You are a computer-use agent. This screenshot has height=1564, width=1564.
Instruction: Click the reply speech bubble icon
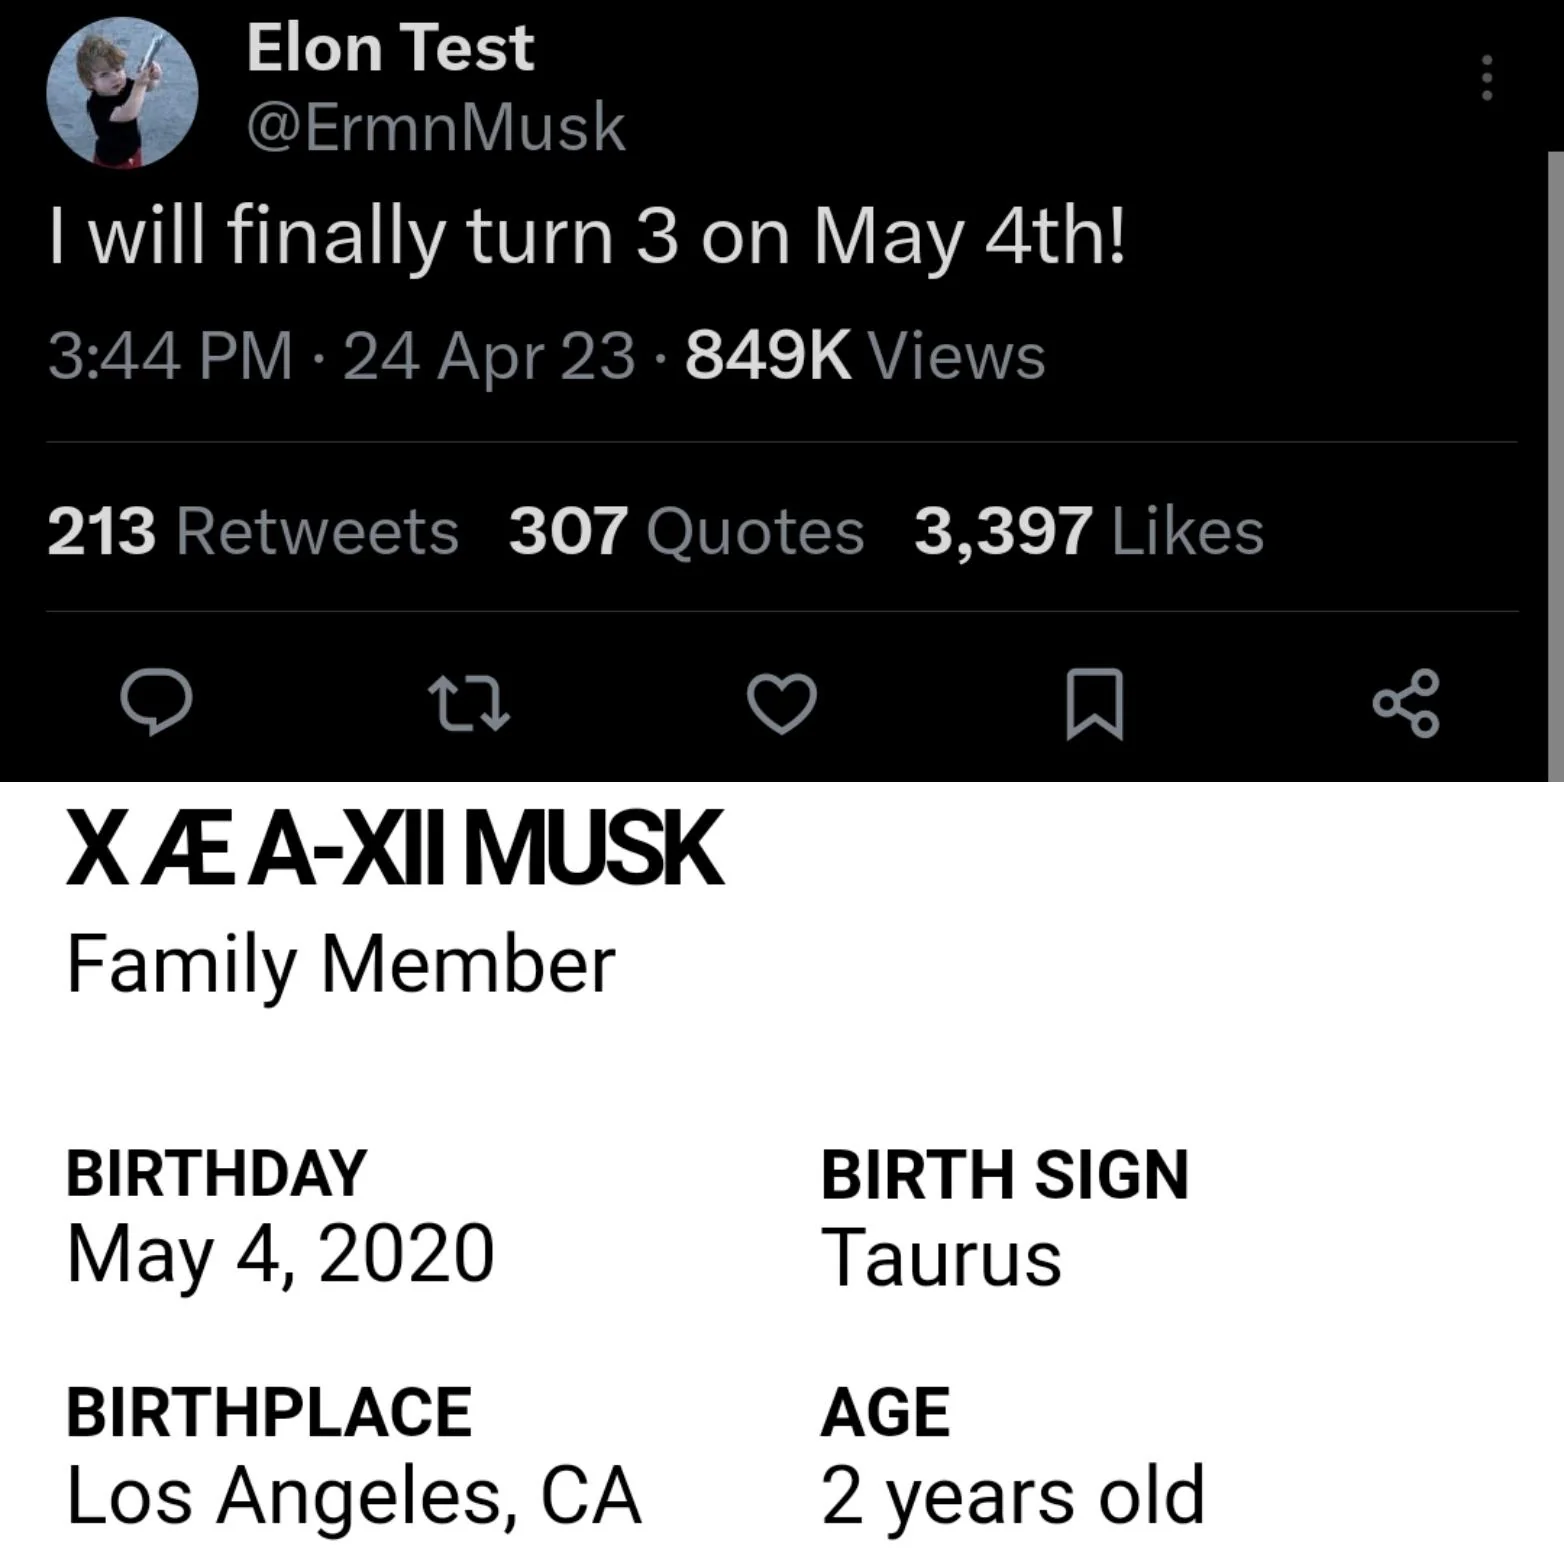tap(156, 703)
